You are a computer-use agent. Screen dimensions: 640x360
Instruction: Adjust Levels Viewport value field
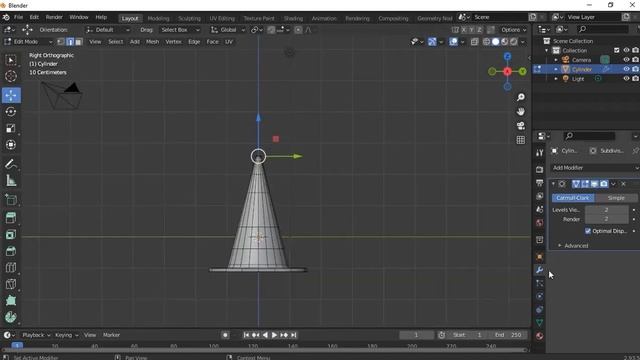607,210
